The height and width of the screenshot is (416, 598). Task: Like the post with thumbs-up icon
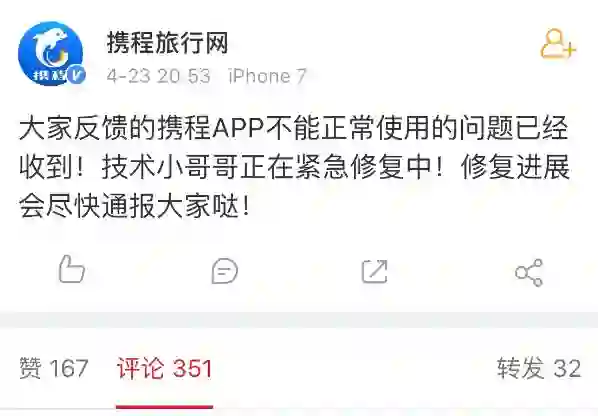pos(72,269)
